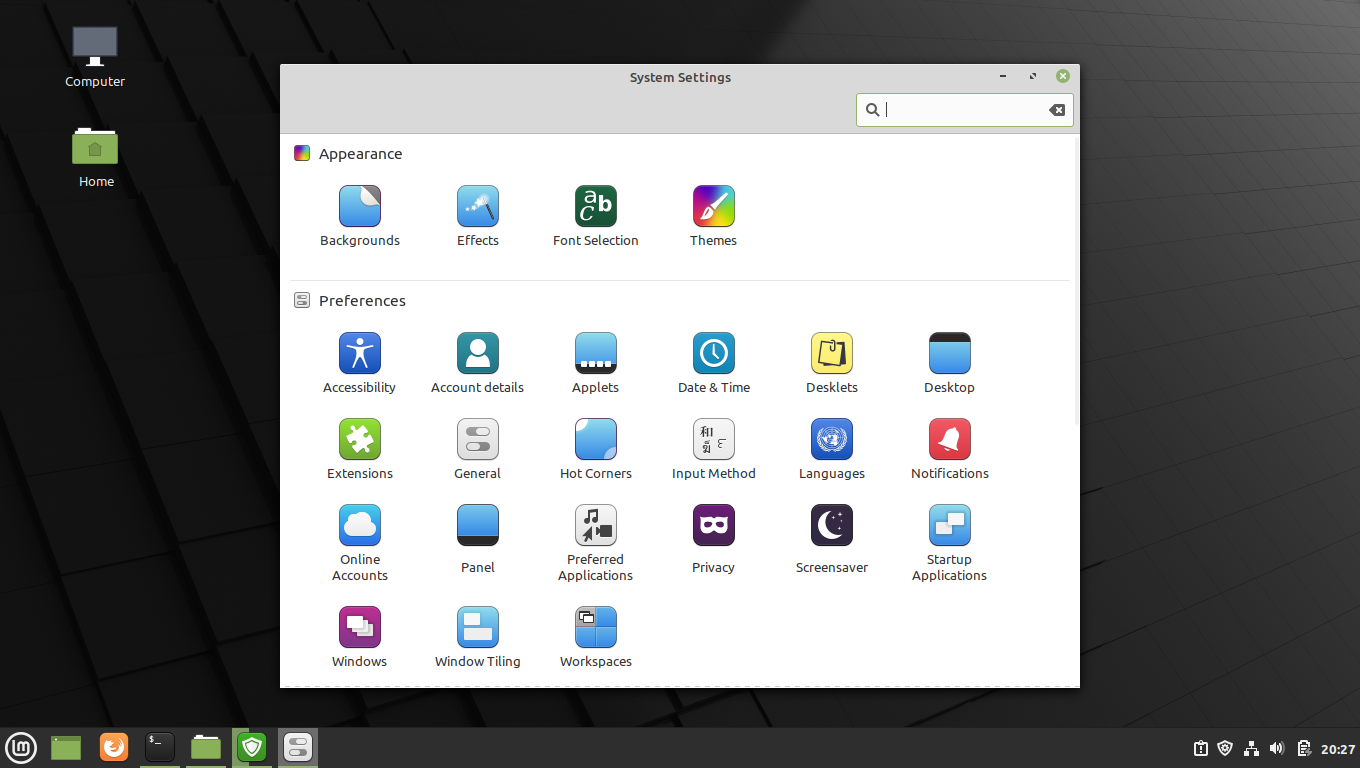Open General preferences
1360x768 pixels.
[478, 449]
